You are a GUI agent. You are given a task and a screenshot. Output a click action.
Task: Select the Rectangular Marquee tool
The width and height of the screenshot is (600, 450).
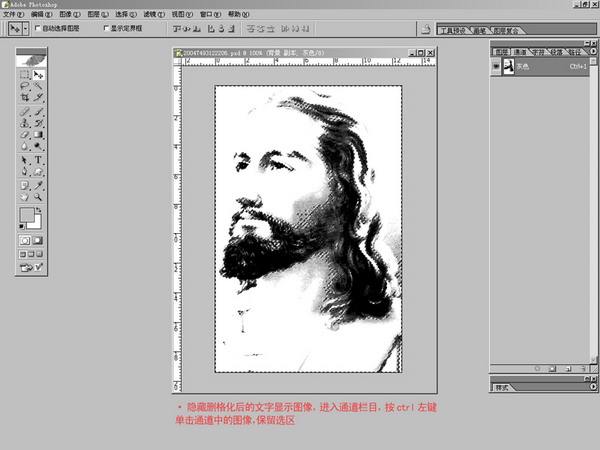[25, 74]
